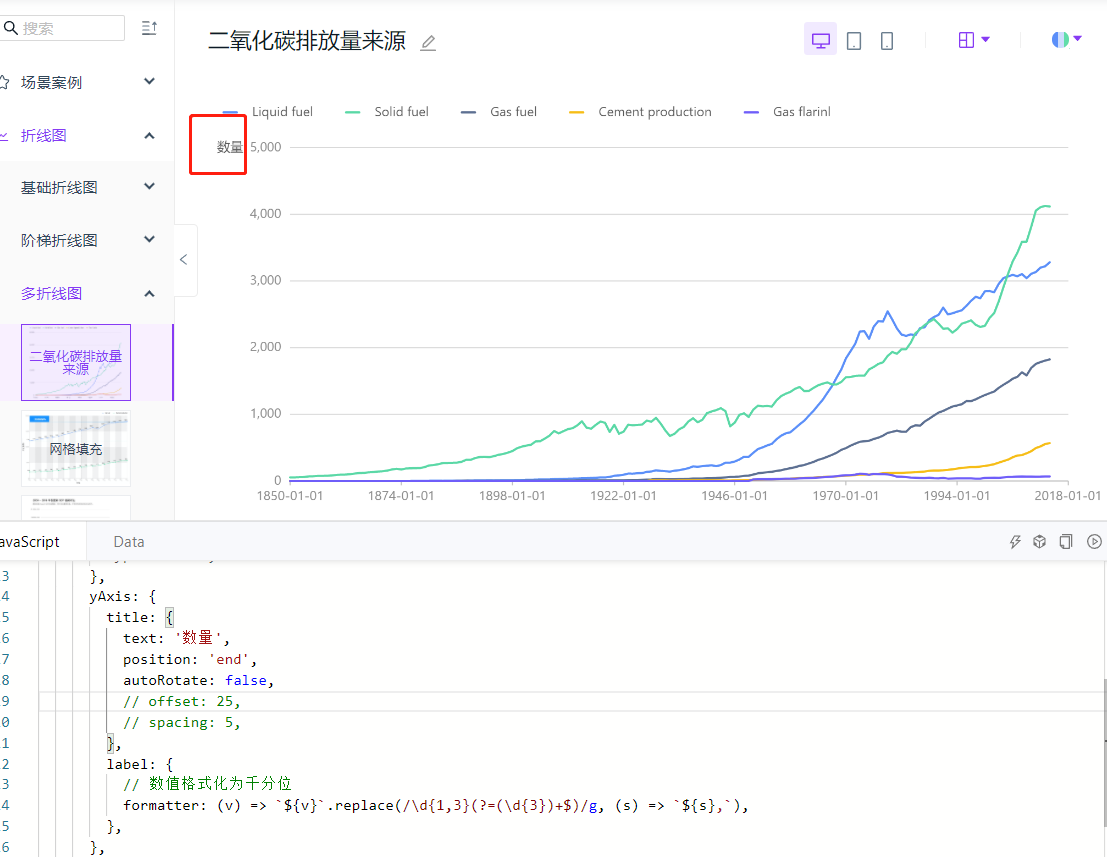This screenshot has width=1107, height=857.
Task: Open the theme color picker dropdown
Action: click(1065, 40)
